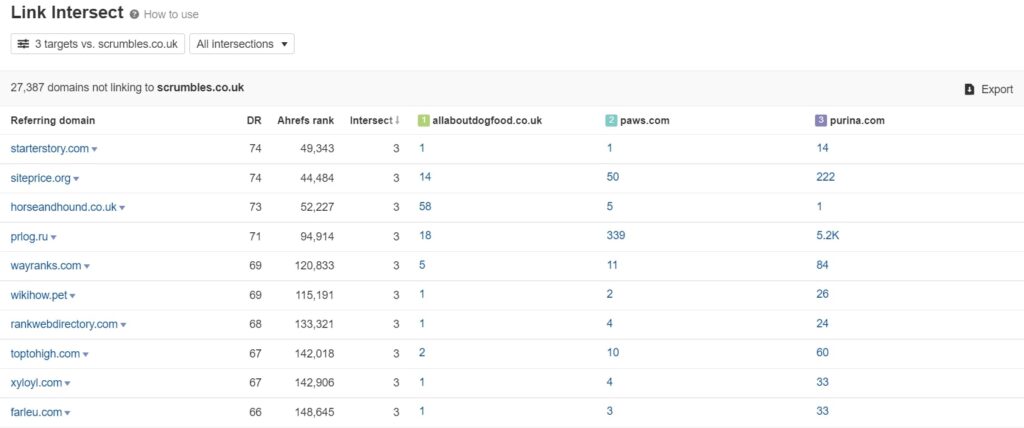Viewport: 1024px width, 428px height.
Task: Open the farleu.com domain link
Action: pyautogui.click(x=36, y=412)
